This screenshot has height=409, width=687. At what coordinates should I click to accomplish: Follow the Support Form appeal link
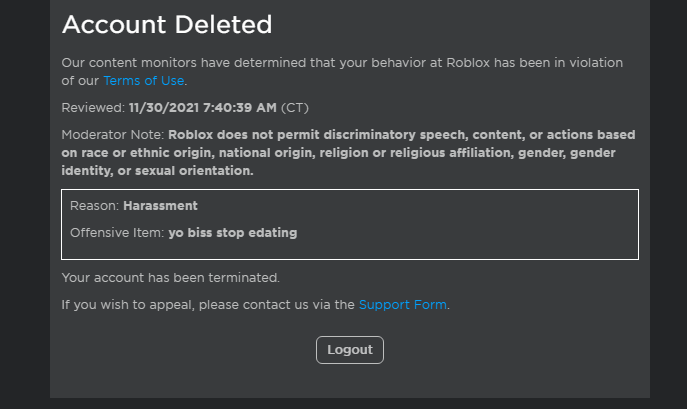(402, 305)
